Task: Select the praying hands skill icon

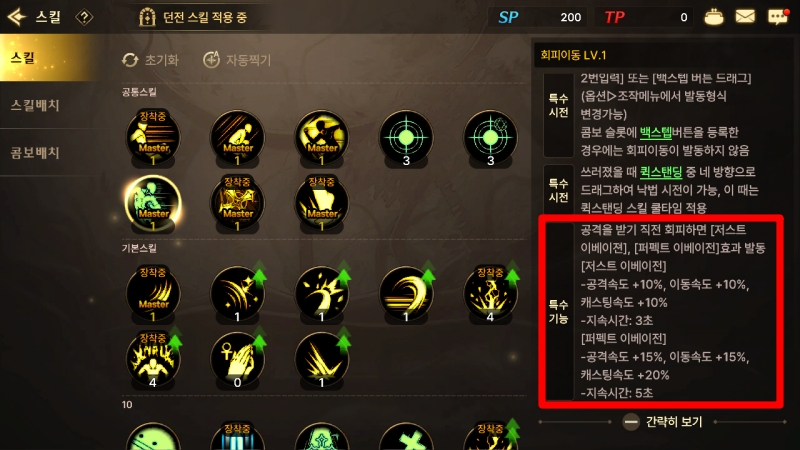Action: [237, 359]
